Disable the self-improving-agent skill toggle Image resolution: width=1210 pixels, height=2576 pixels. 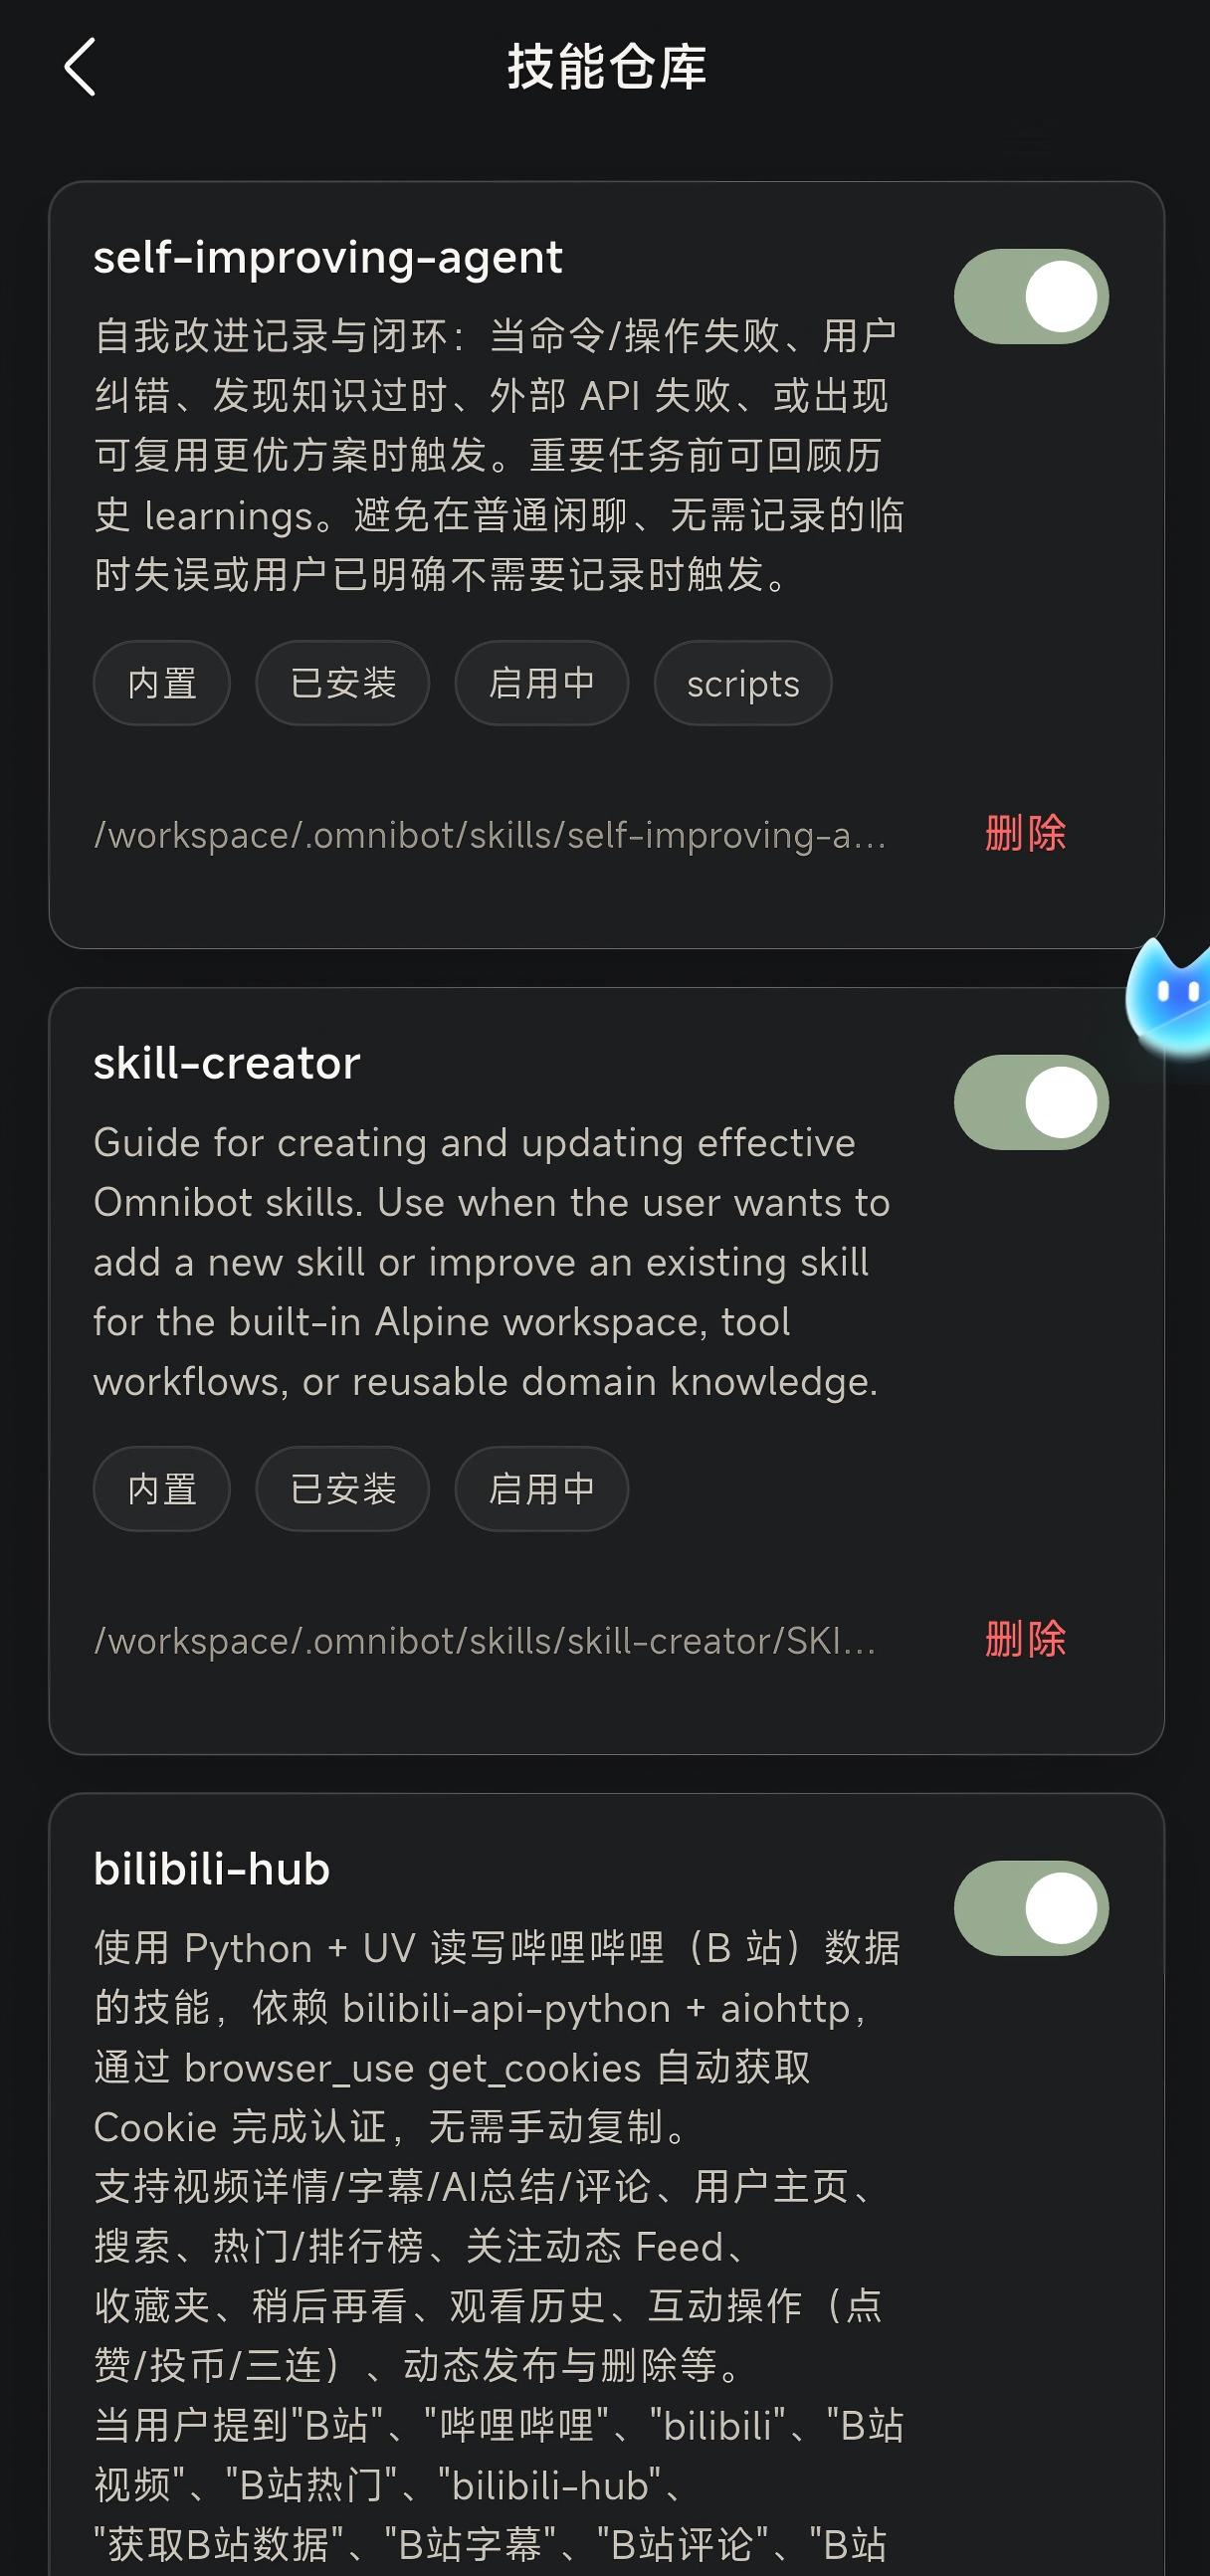pyautogui.click(x=1031, y=296)
